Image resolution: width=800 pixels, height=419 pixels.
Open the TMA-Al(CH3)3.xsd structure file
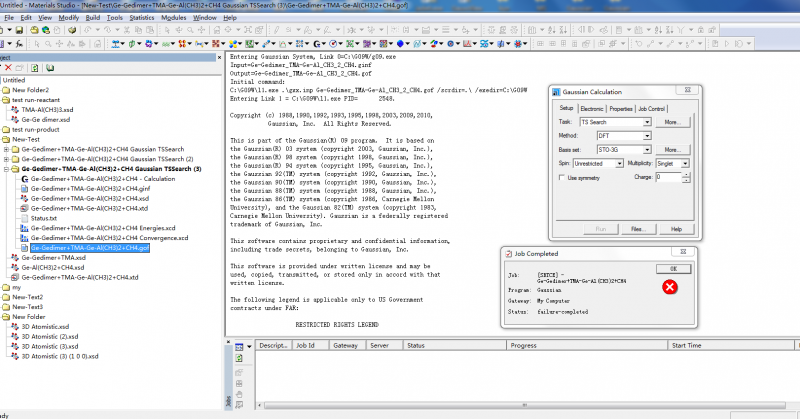[x=47, y=109]
